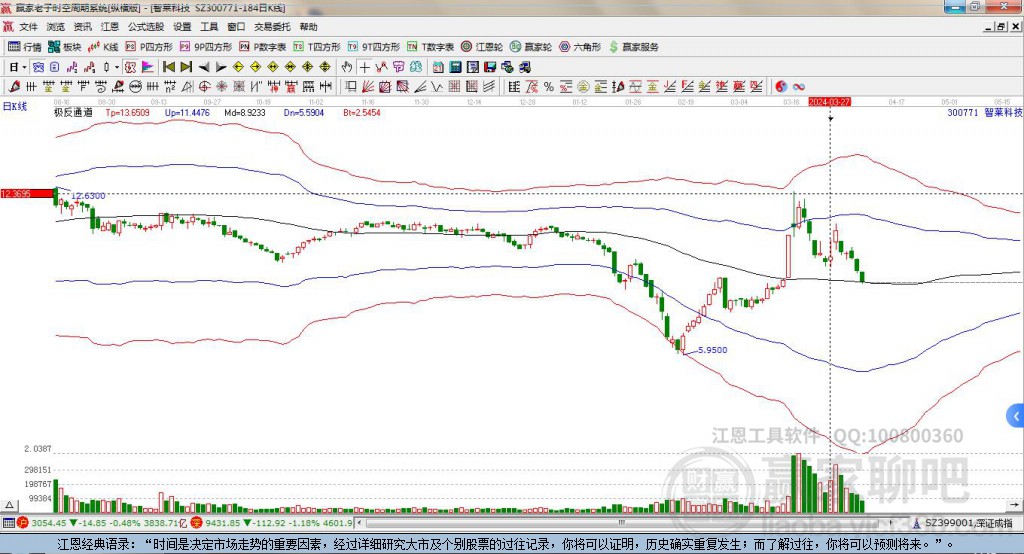Screen dimensions: 1024x554
Task: Click the 300771 智莱科技 stock label
Action: [x=984, y=112]
